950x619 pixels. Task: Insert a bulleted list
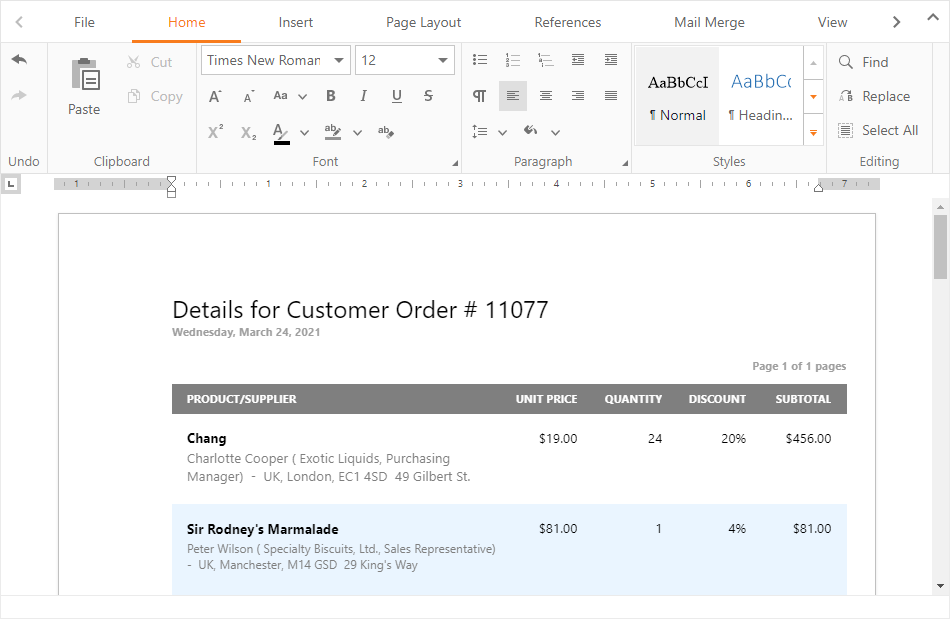[x=480, y=61]
